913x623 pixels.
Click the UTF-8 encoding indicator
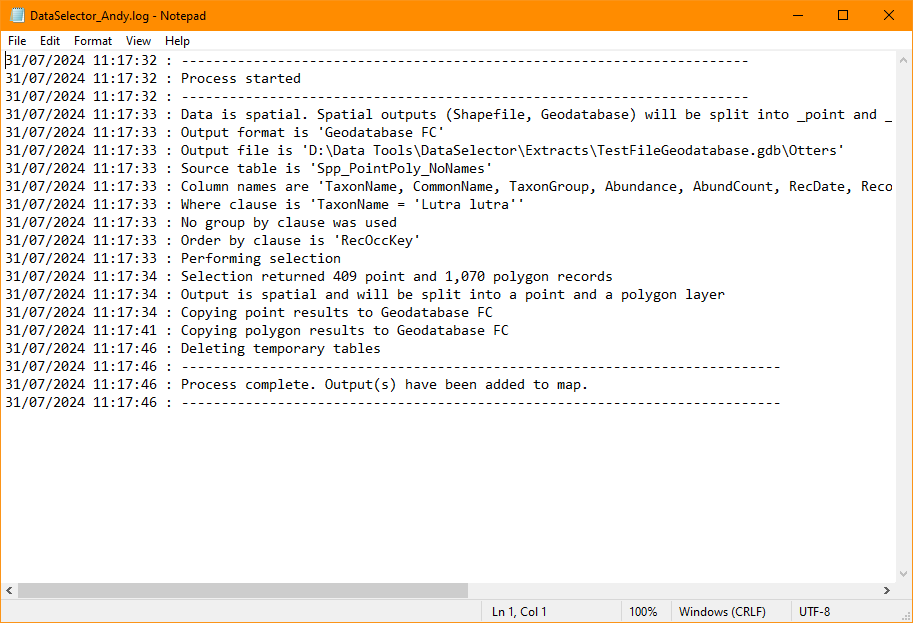[814, 612]
